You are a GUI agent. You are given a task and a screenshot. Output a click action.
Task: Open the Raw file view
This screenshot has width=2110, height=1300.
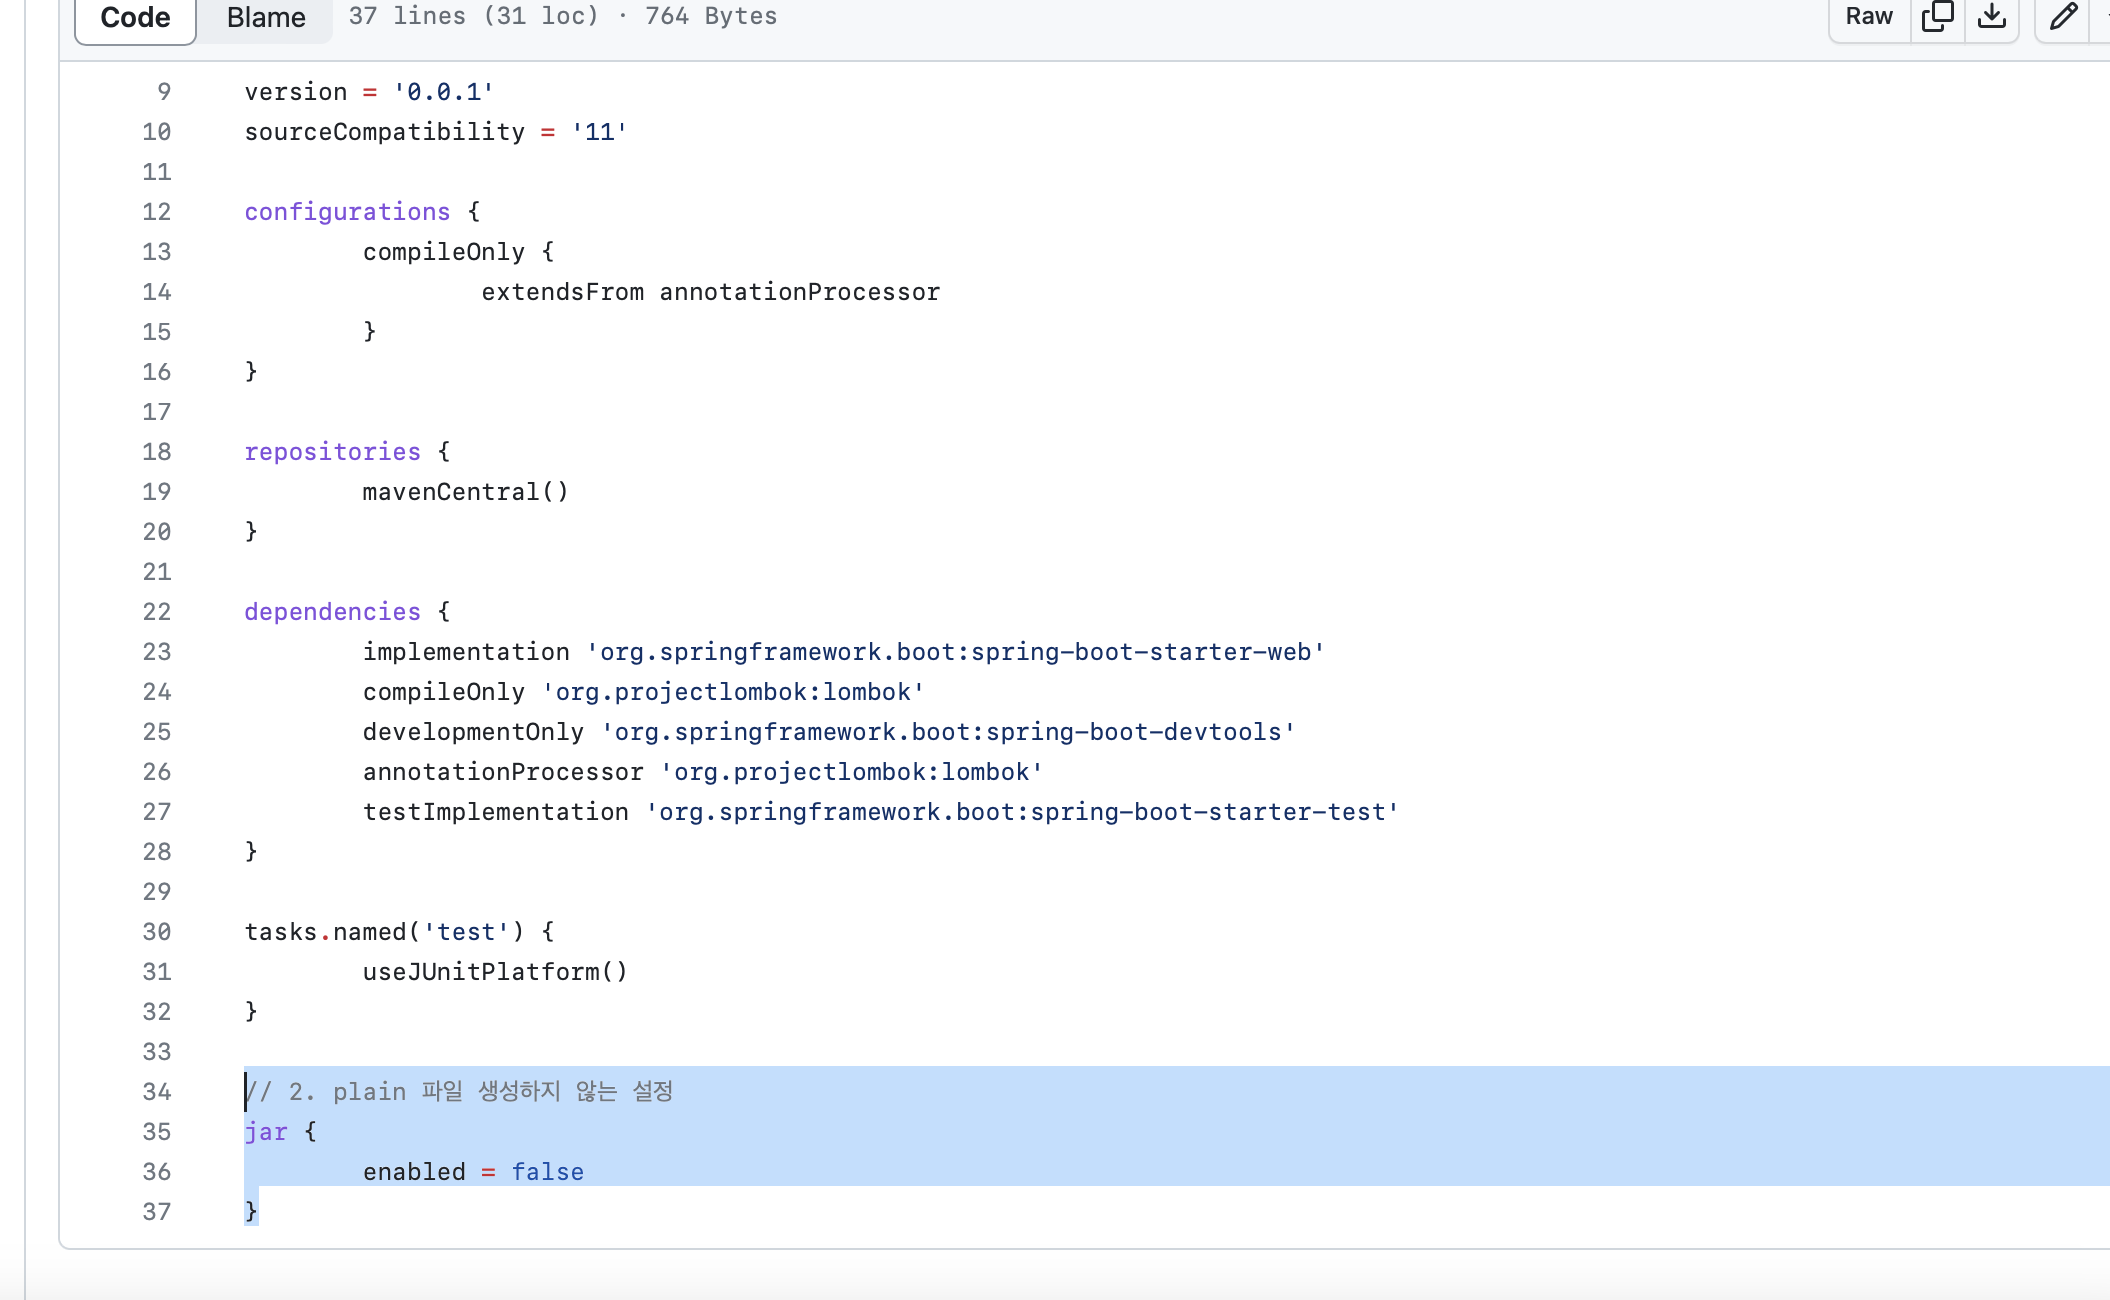click(1868, 17)
